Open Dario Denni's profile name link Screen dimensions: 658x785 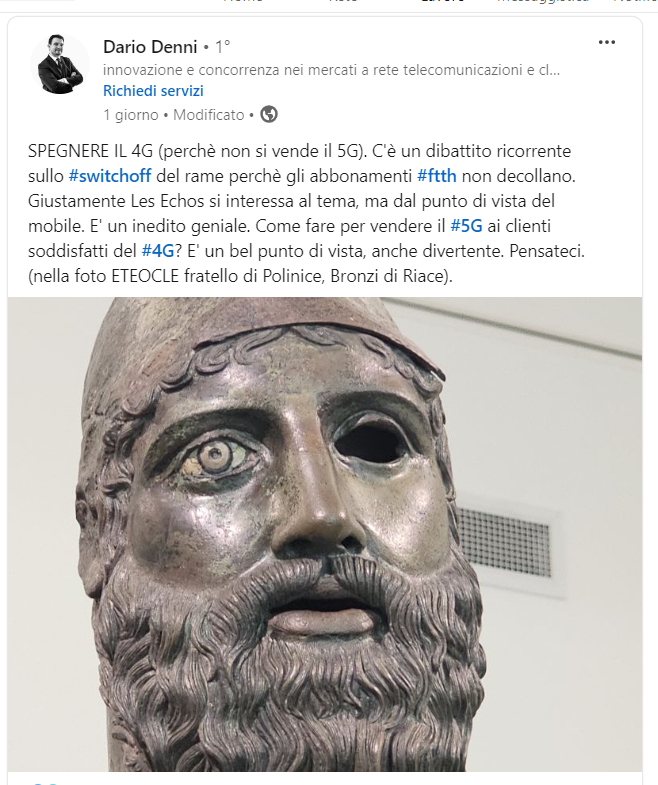150,47
